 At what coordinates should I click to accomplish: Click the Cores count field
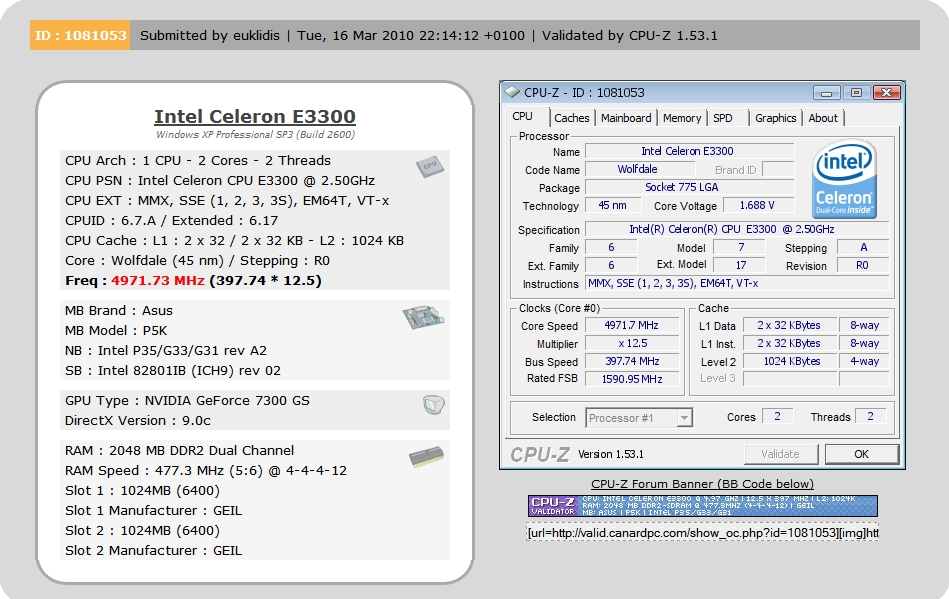coord(778,416)
